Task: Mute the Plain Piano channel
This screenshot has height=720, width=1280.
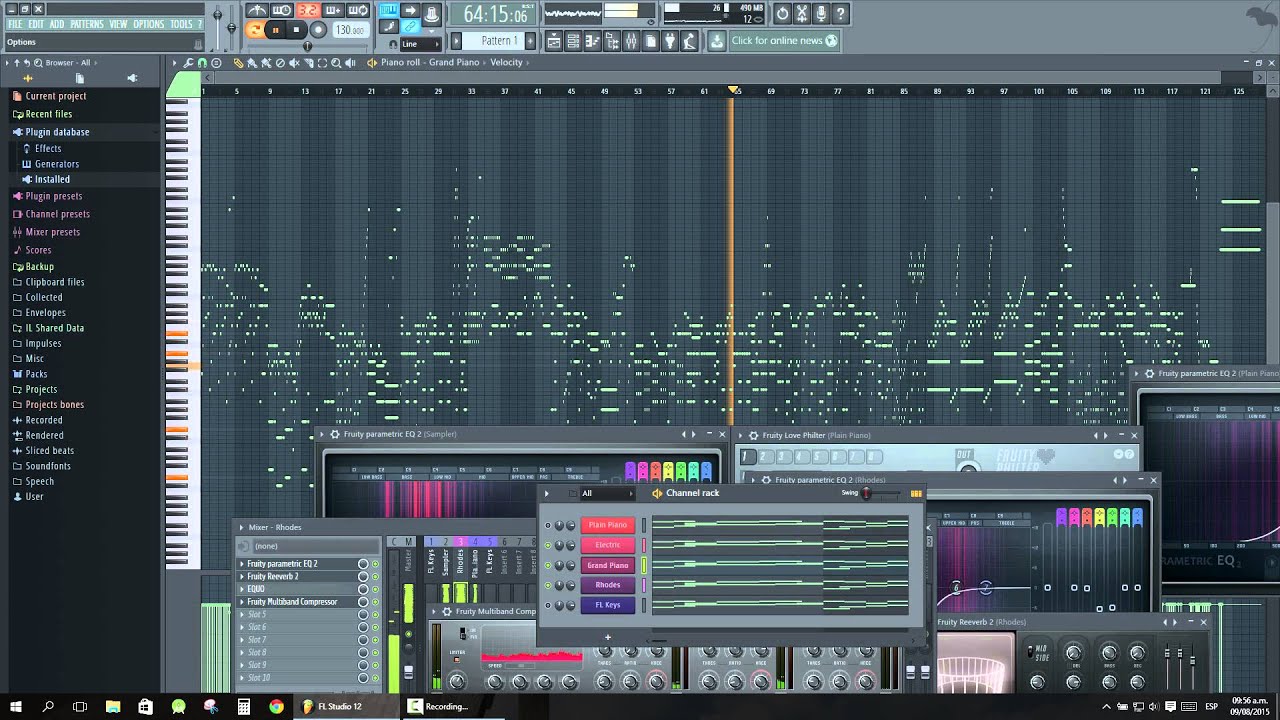Action: 548,525
